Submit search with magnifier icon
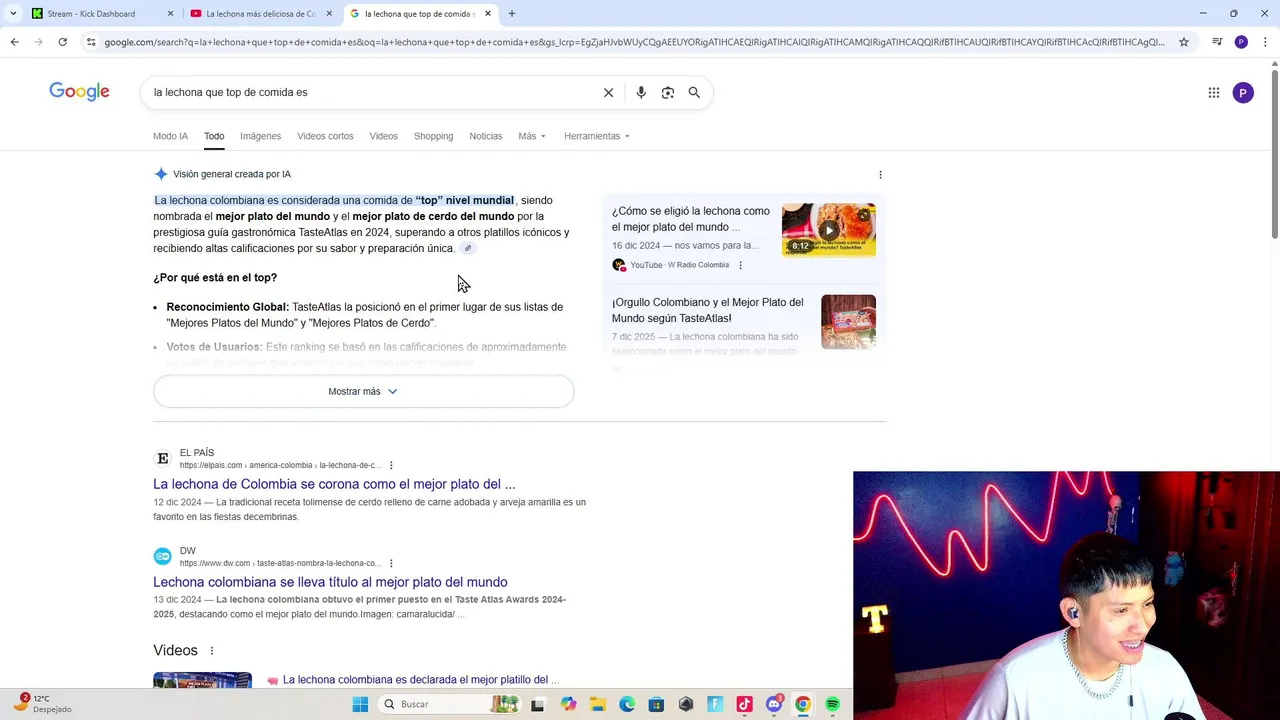 pyautogui.click(x=694, y=92)
